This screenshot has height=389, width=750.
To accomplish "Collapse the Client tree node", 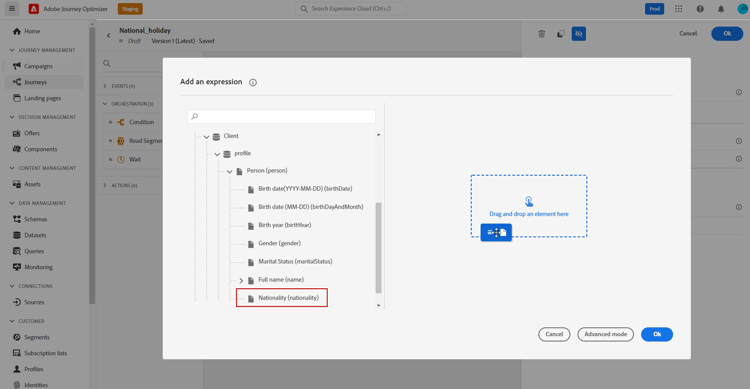I will click(207, 137).
